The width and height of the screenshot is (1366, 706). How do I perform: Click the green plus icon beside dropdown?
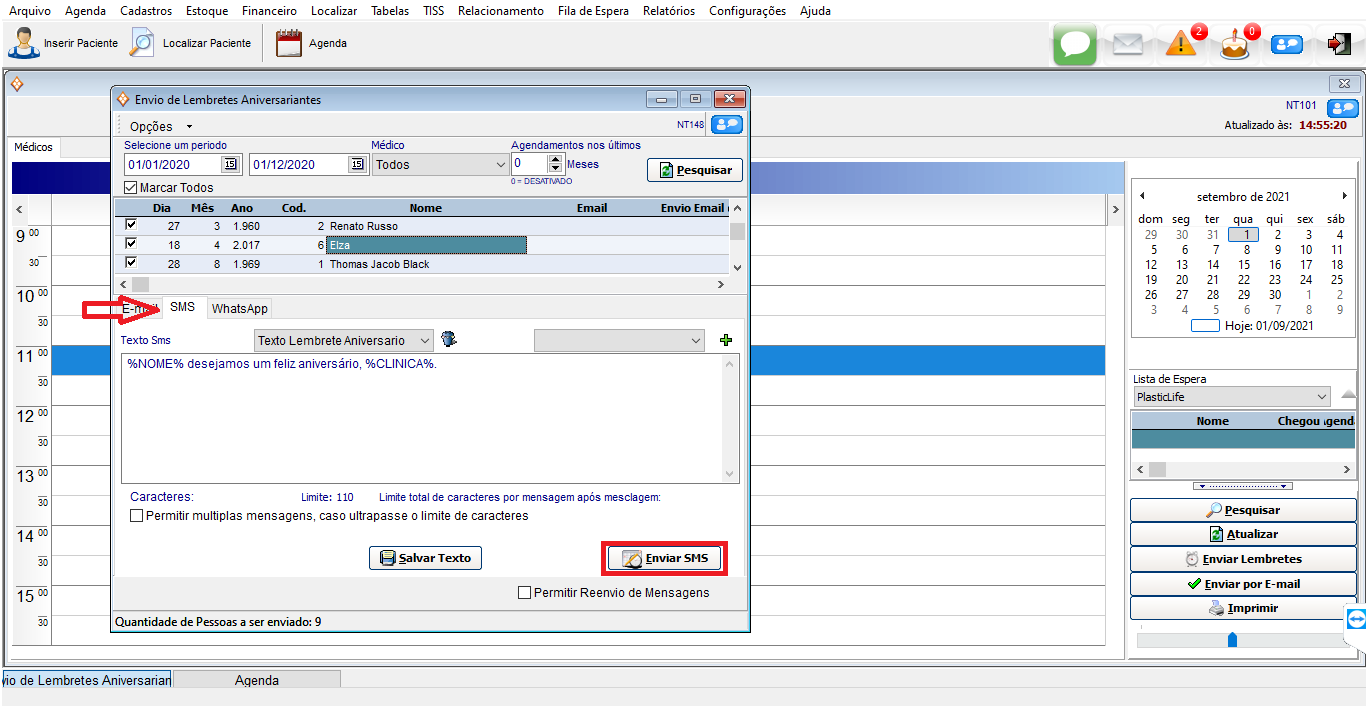(726, 341)
